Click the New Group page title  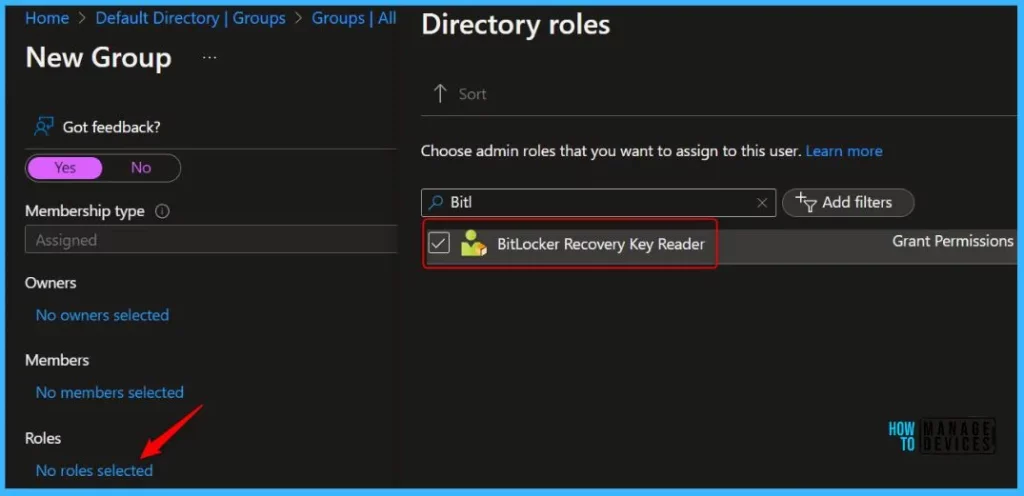tap(98, 57)
